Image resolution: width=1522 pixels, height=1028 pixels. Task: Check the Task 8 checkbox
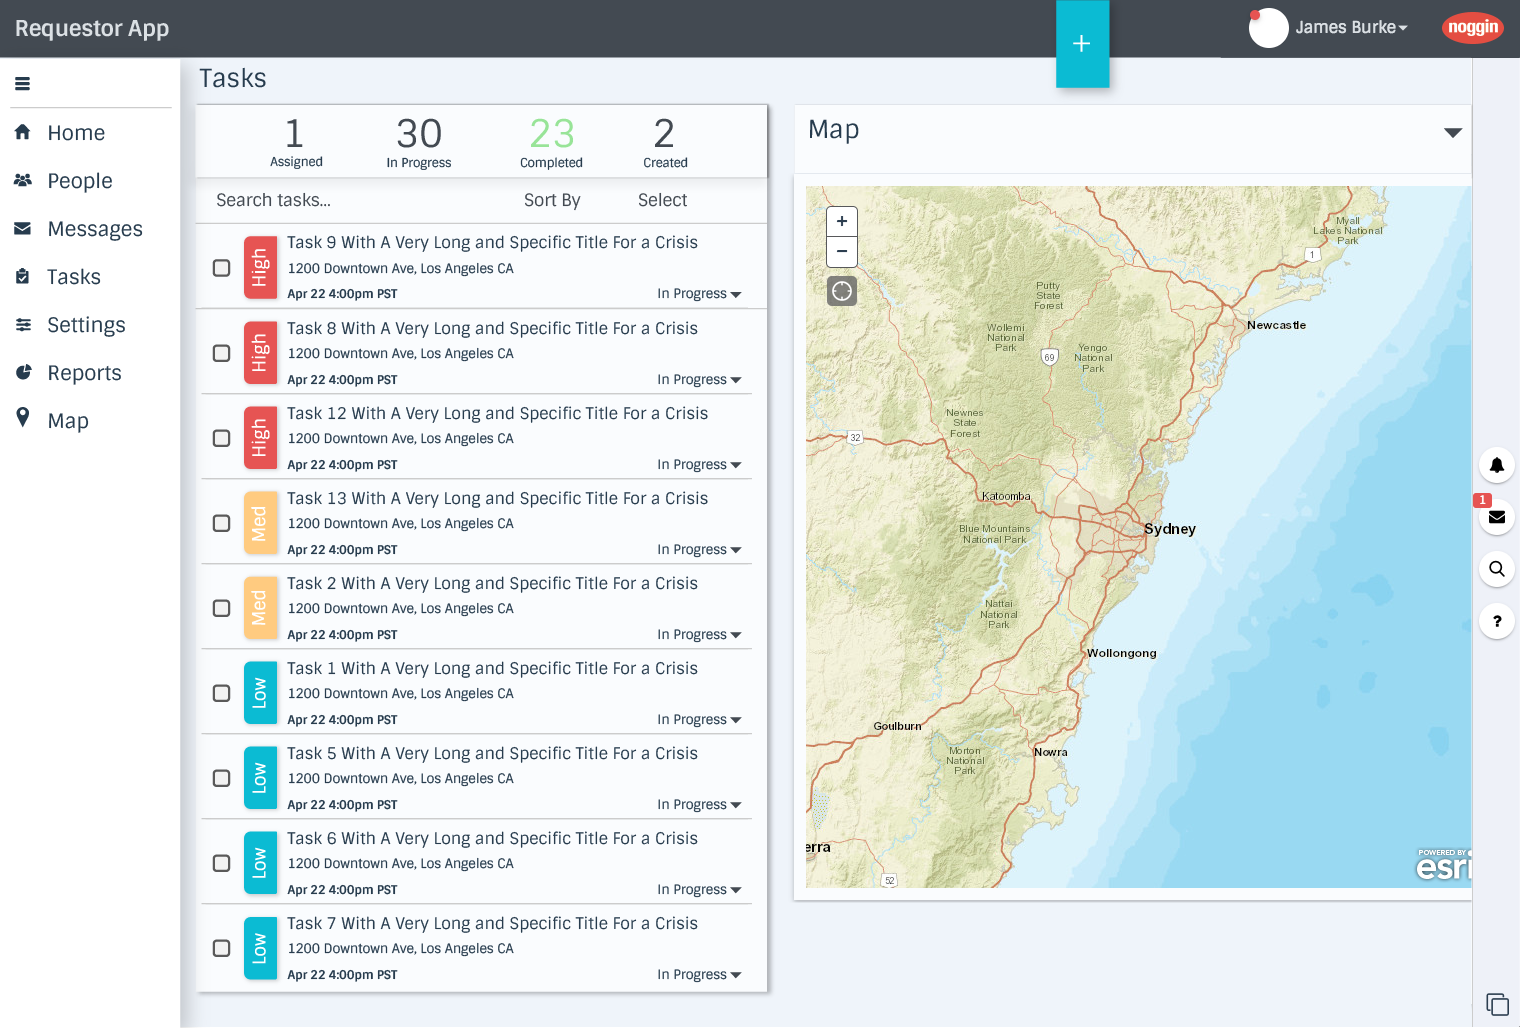point(222,353)
